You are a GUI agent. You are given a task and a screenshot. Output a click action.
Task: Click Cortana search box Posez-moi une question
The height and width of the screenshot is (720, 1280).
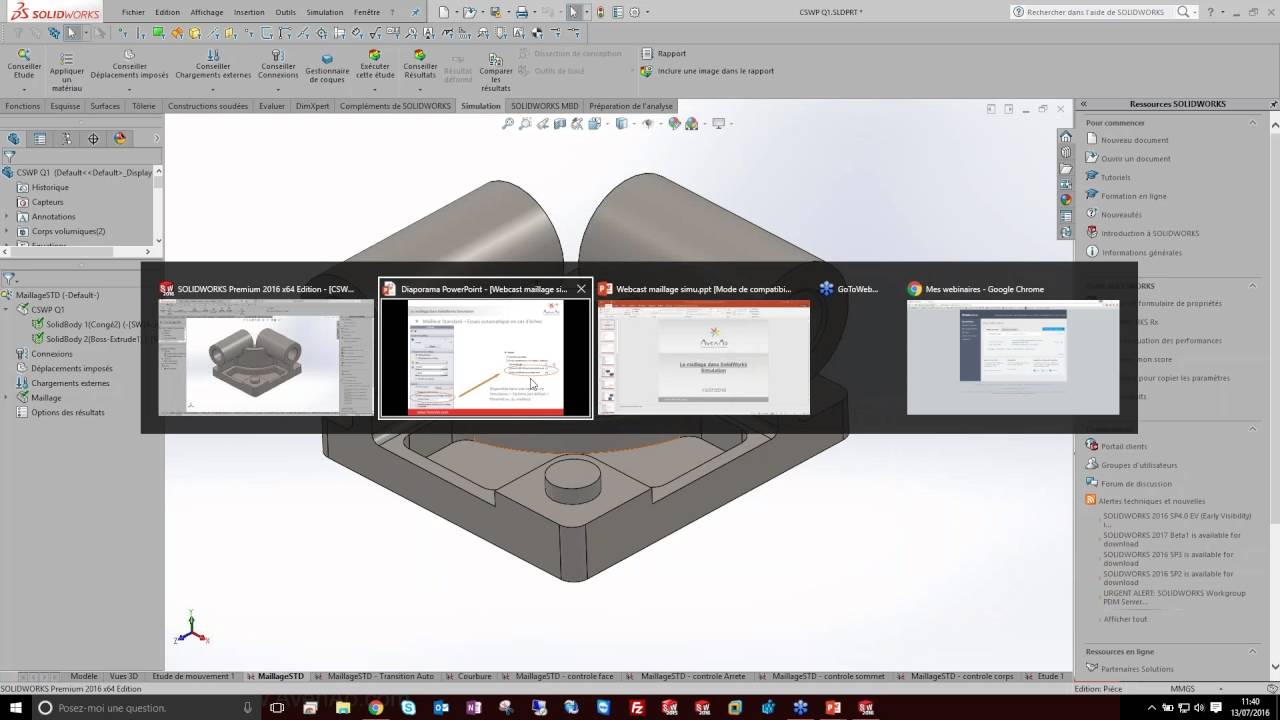coord(145,707)
